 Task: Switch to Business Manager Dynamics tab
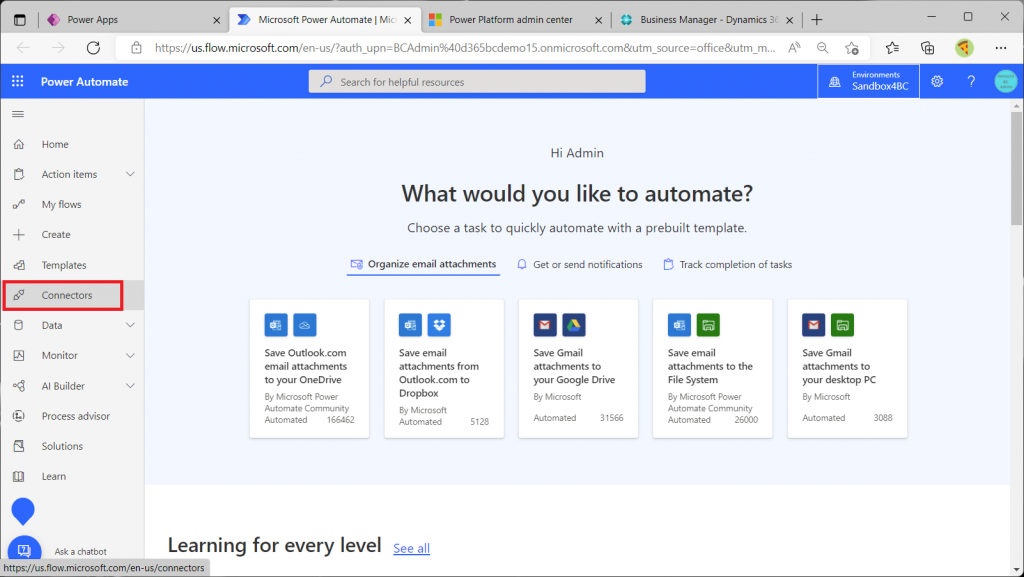coord(707,20)
